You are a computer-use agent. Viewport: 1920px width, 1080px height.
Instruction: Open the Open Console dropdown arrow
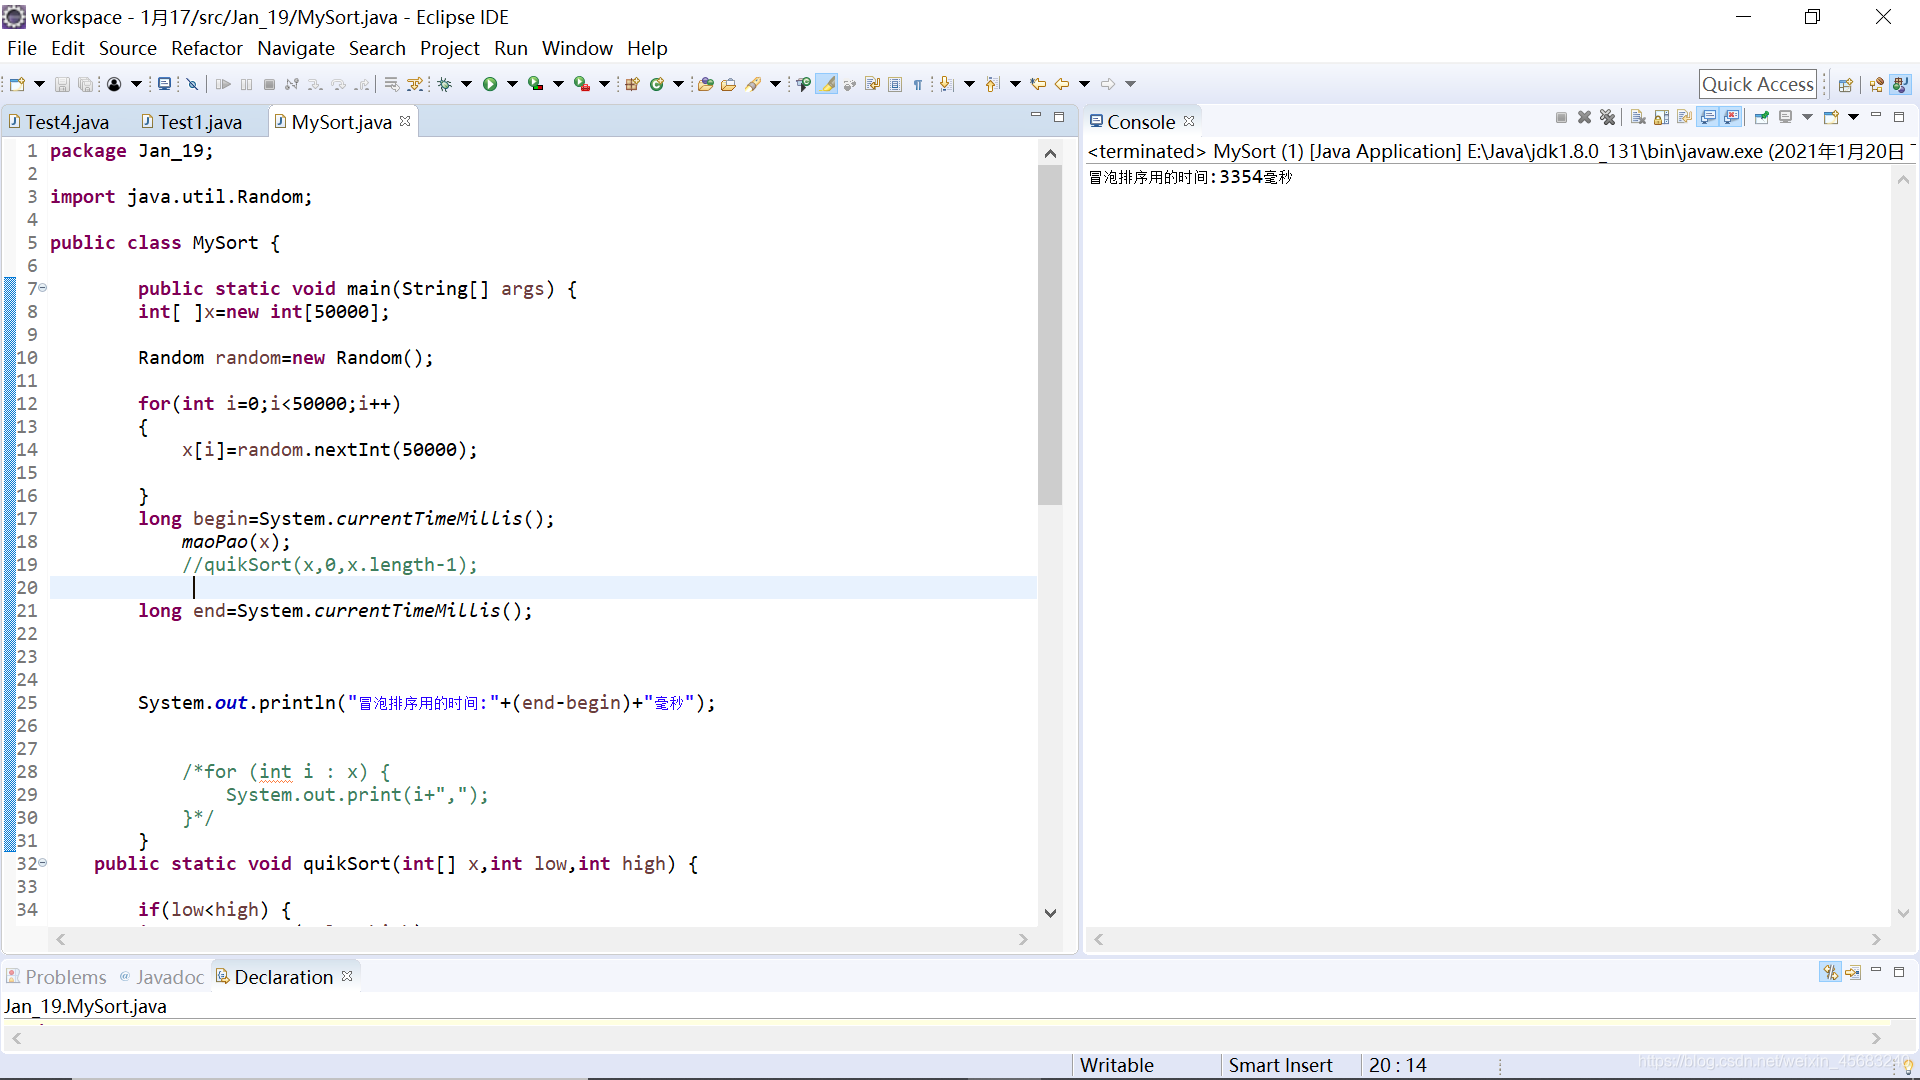tap(1853, 118)
